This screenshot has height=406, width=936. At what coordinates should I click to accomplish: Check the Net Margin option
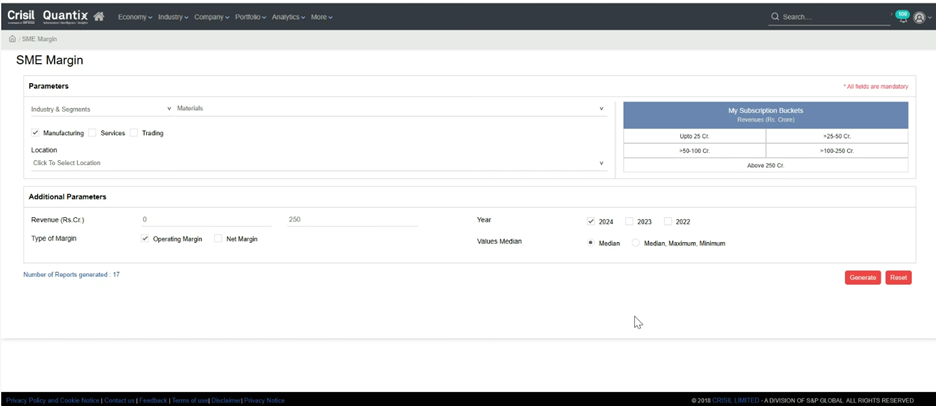pos(219,239)
